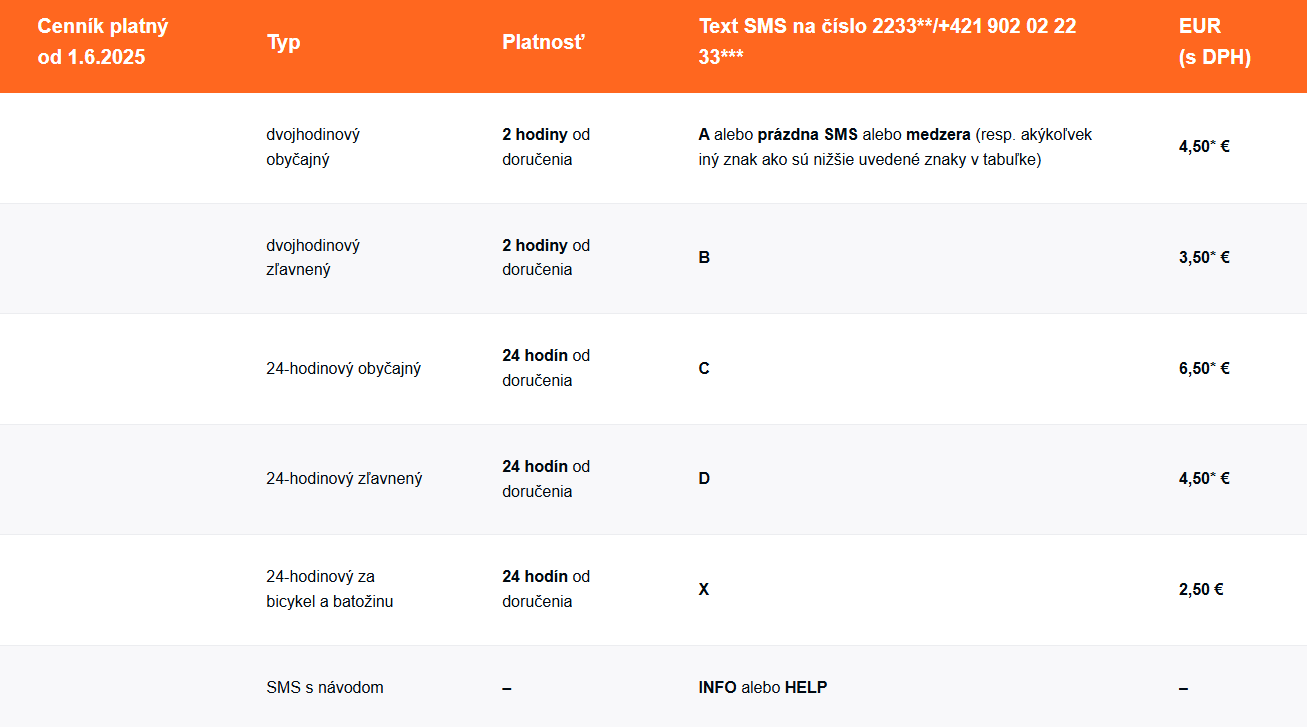1307x727 pixels.
Task: Click the 3,50* € price
Action: (x=1204, y=257)
